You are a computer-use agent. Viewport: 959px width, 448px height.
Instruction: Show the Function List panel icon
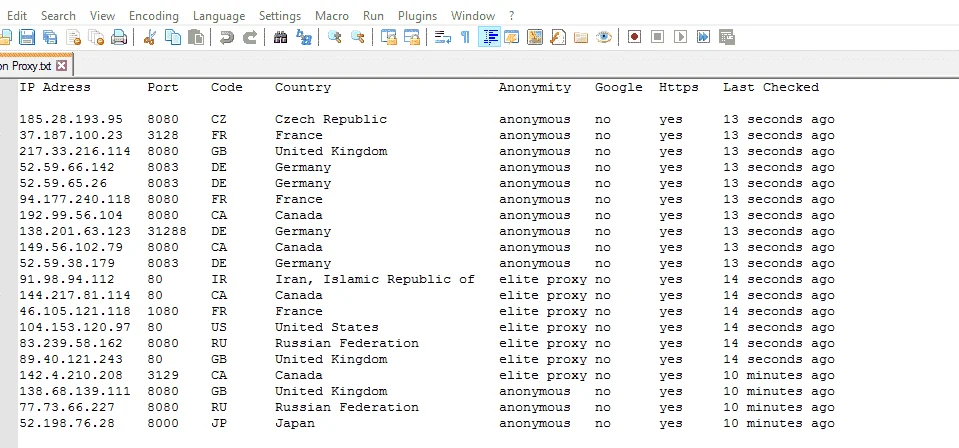[x=558, y=37]
